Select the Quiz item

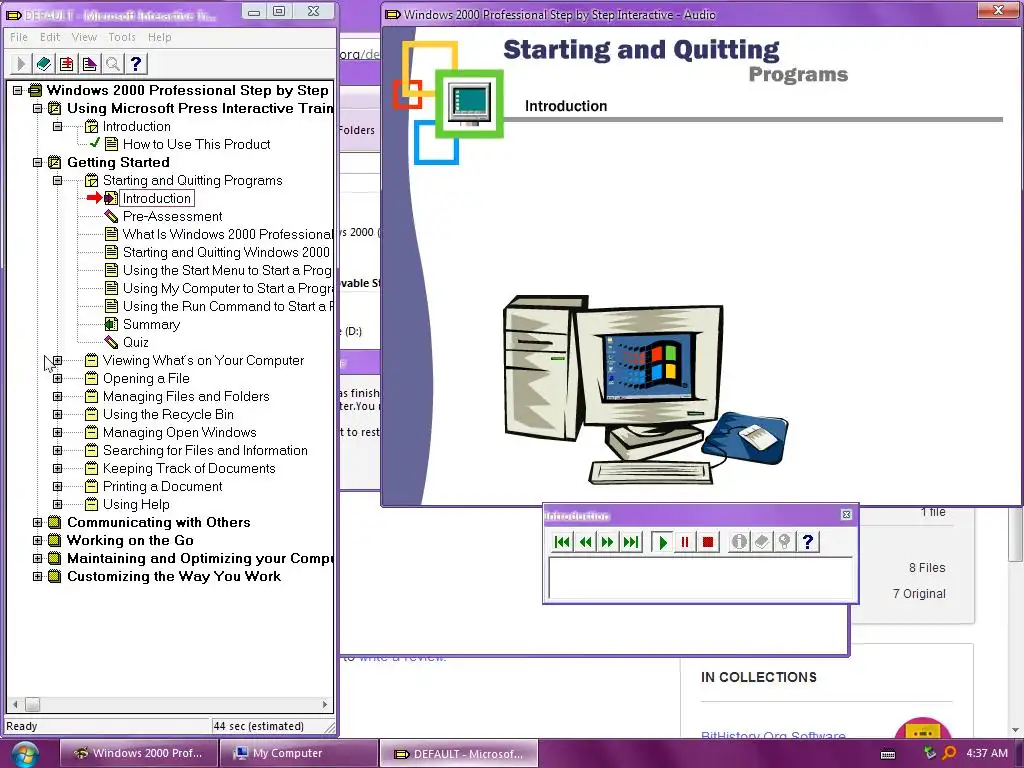pyautogui.click(x=136, y=342)
